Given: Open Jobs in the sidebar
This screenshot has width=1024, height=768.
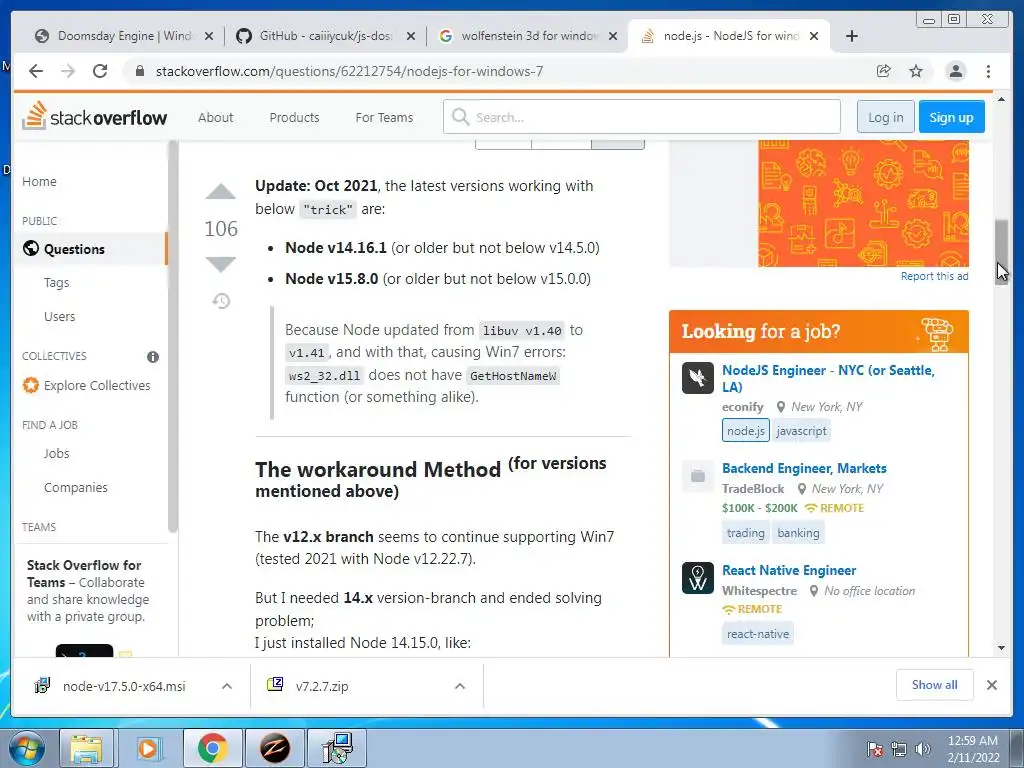Looking at the screenshot, I should (56, 453).
